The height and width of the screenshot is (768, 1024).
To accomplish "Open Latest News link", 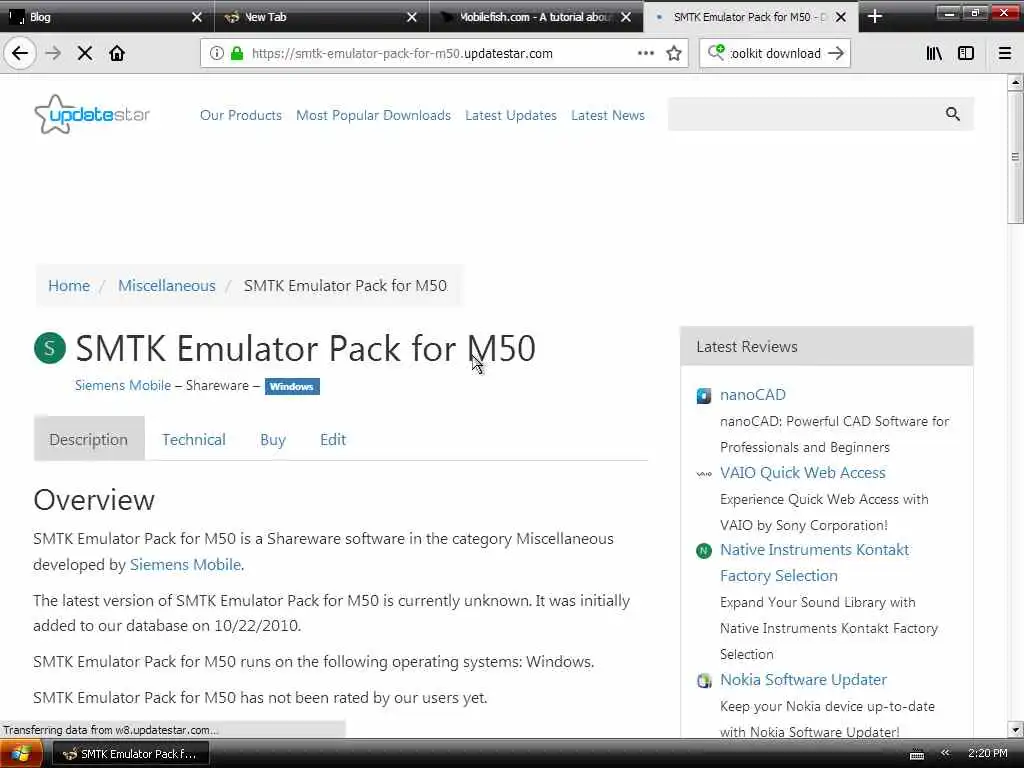I will coord(608,115).
